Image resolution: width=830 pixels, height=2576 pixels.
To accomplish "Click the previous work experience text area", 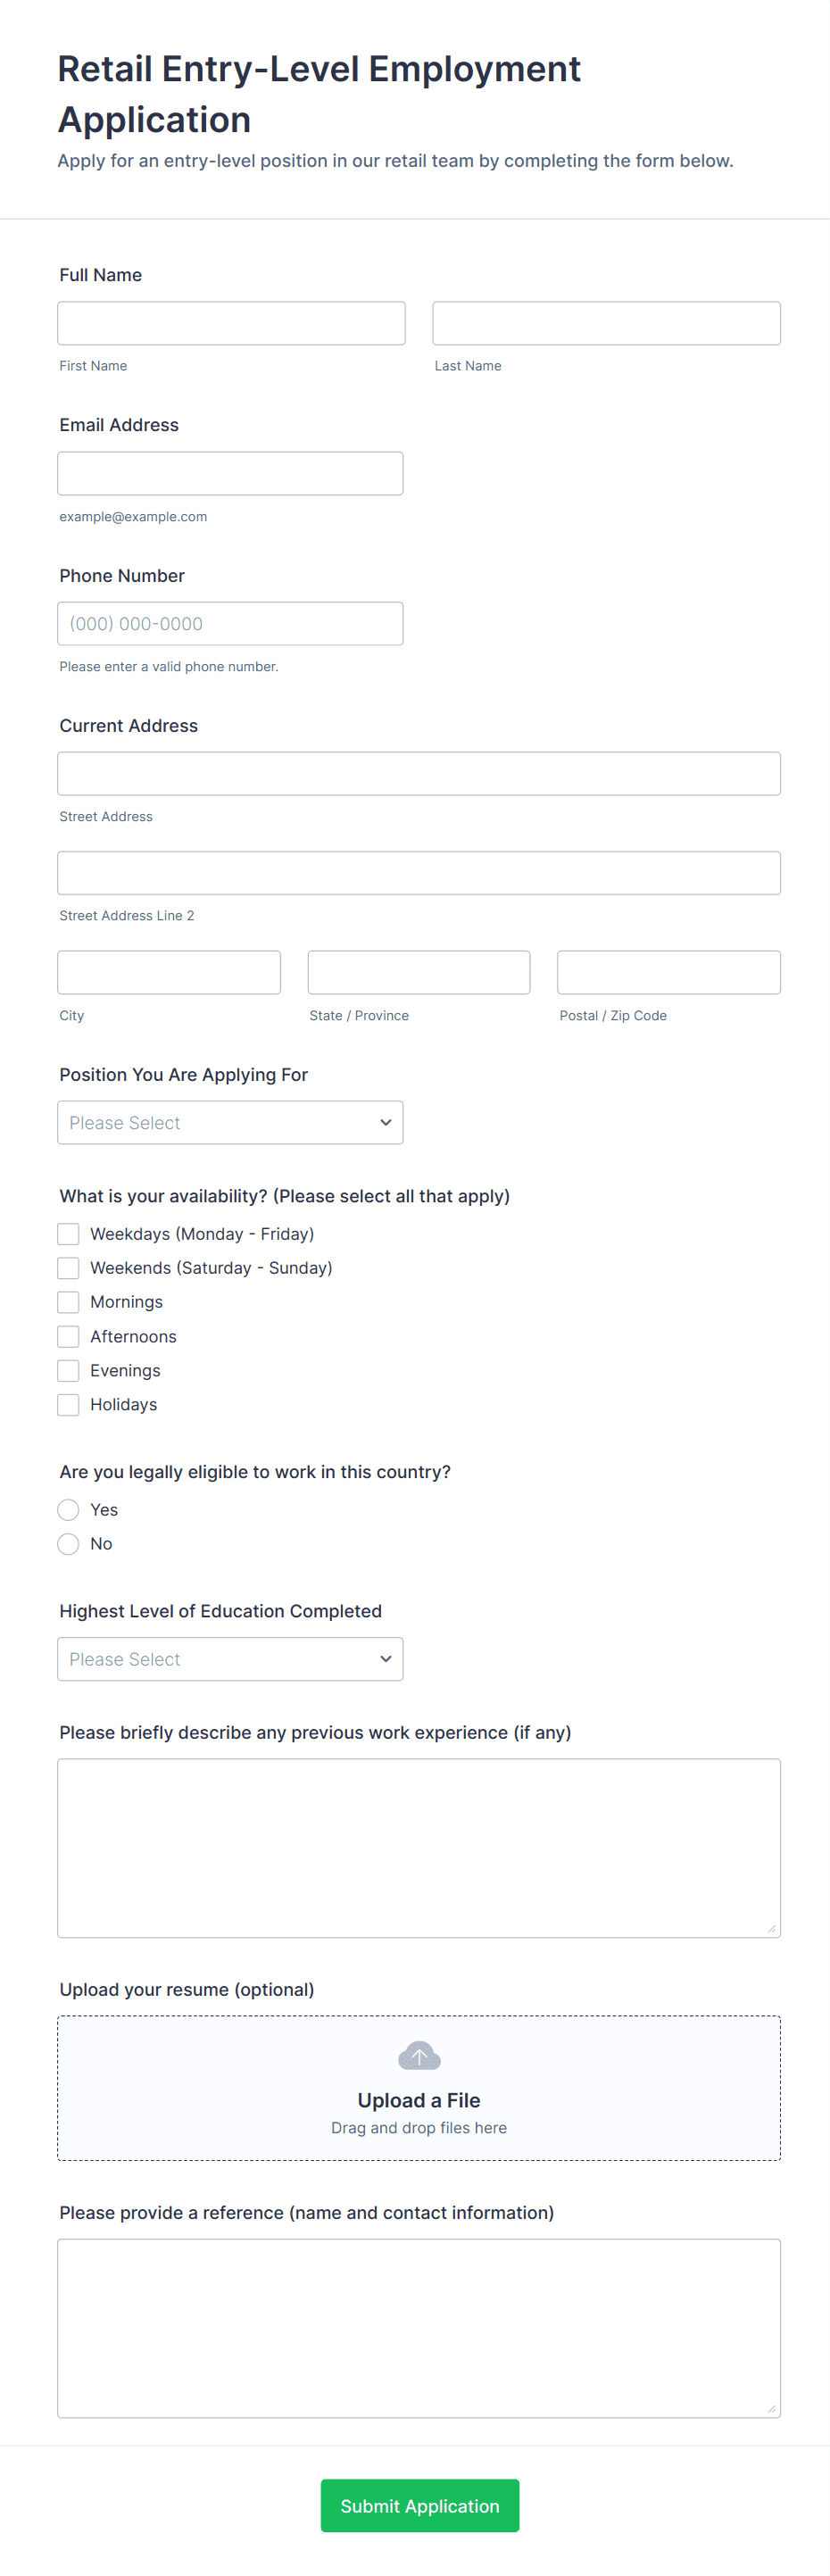I will [x=419, y=1848].
